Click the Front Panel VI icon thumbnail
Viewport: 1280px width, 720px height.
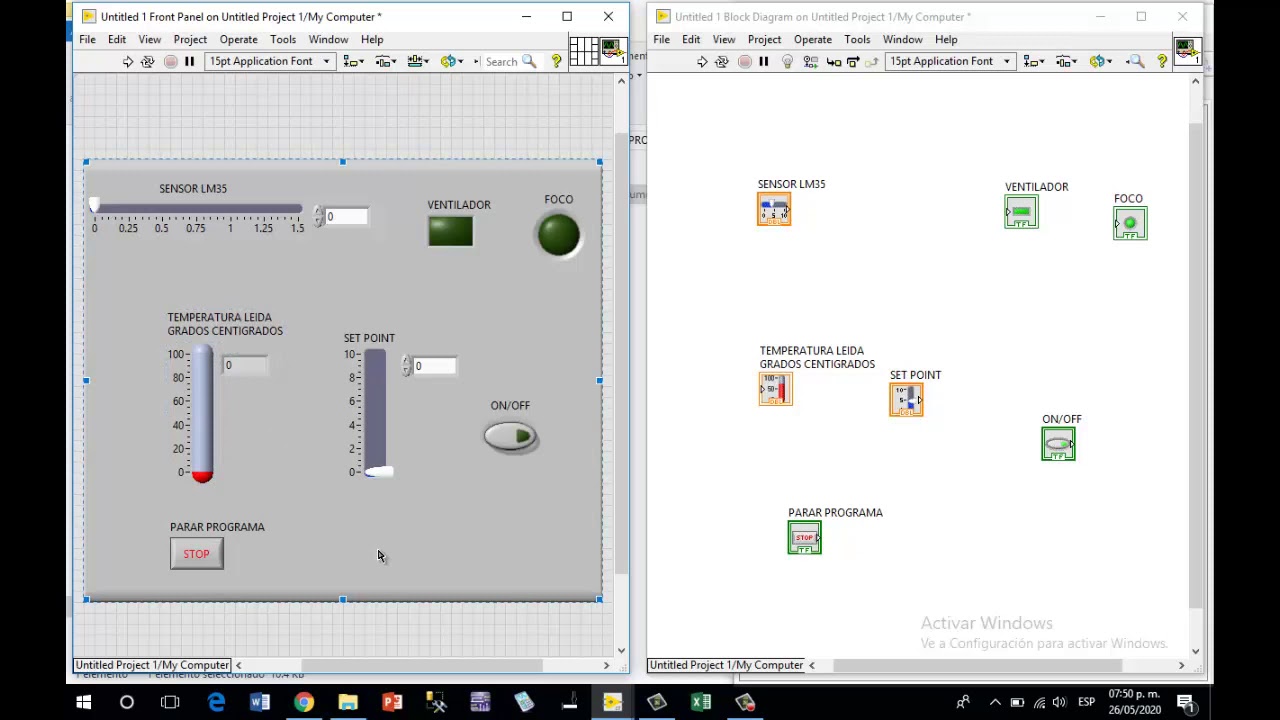tap(613, 51)
